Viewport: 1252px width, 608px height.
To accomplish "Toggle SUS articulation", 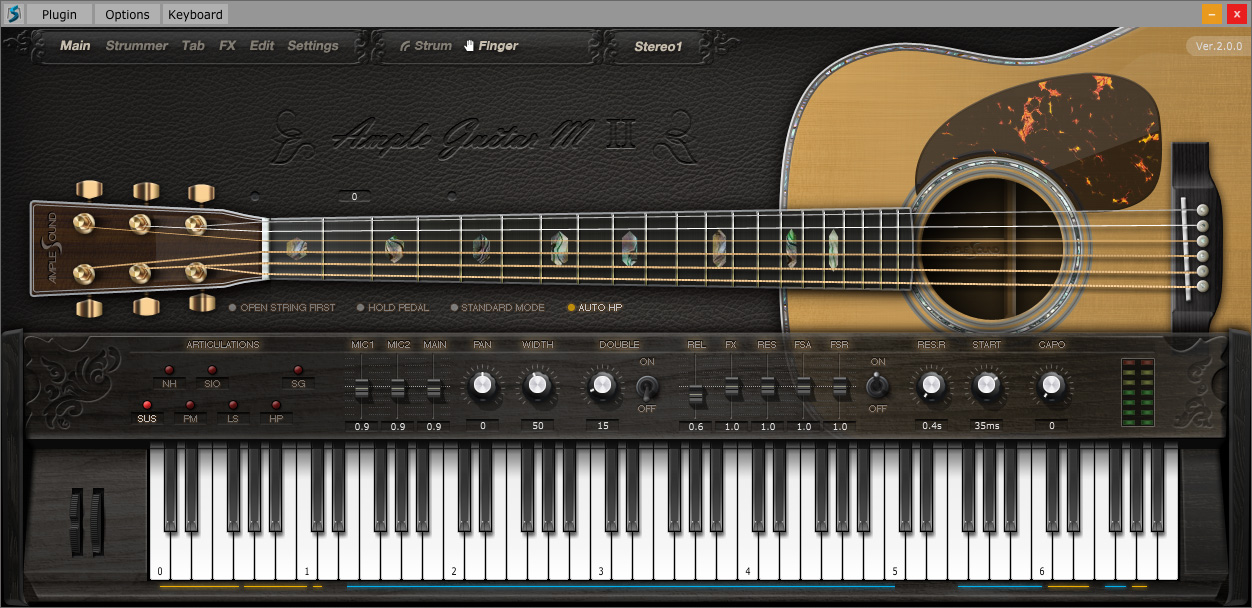I will click(x=147, y=413).
